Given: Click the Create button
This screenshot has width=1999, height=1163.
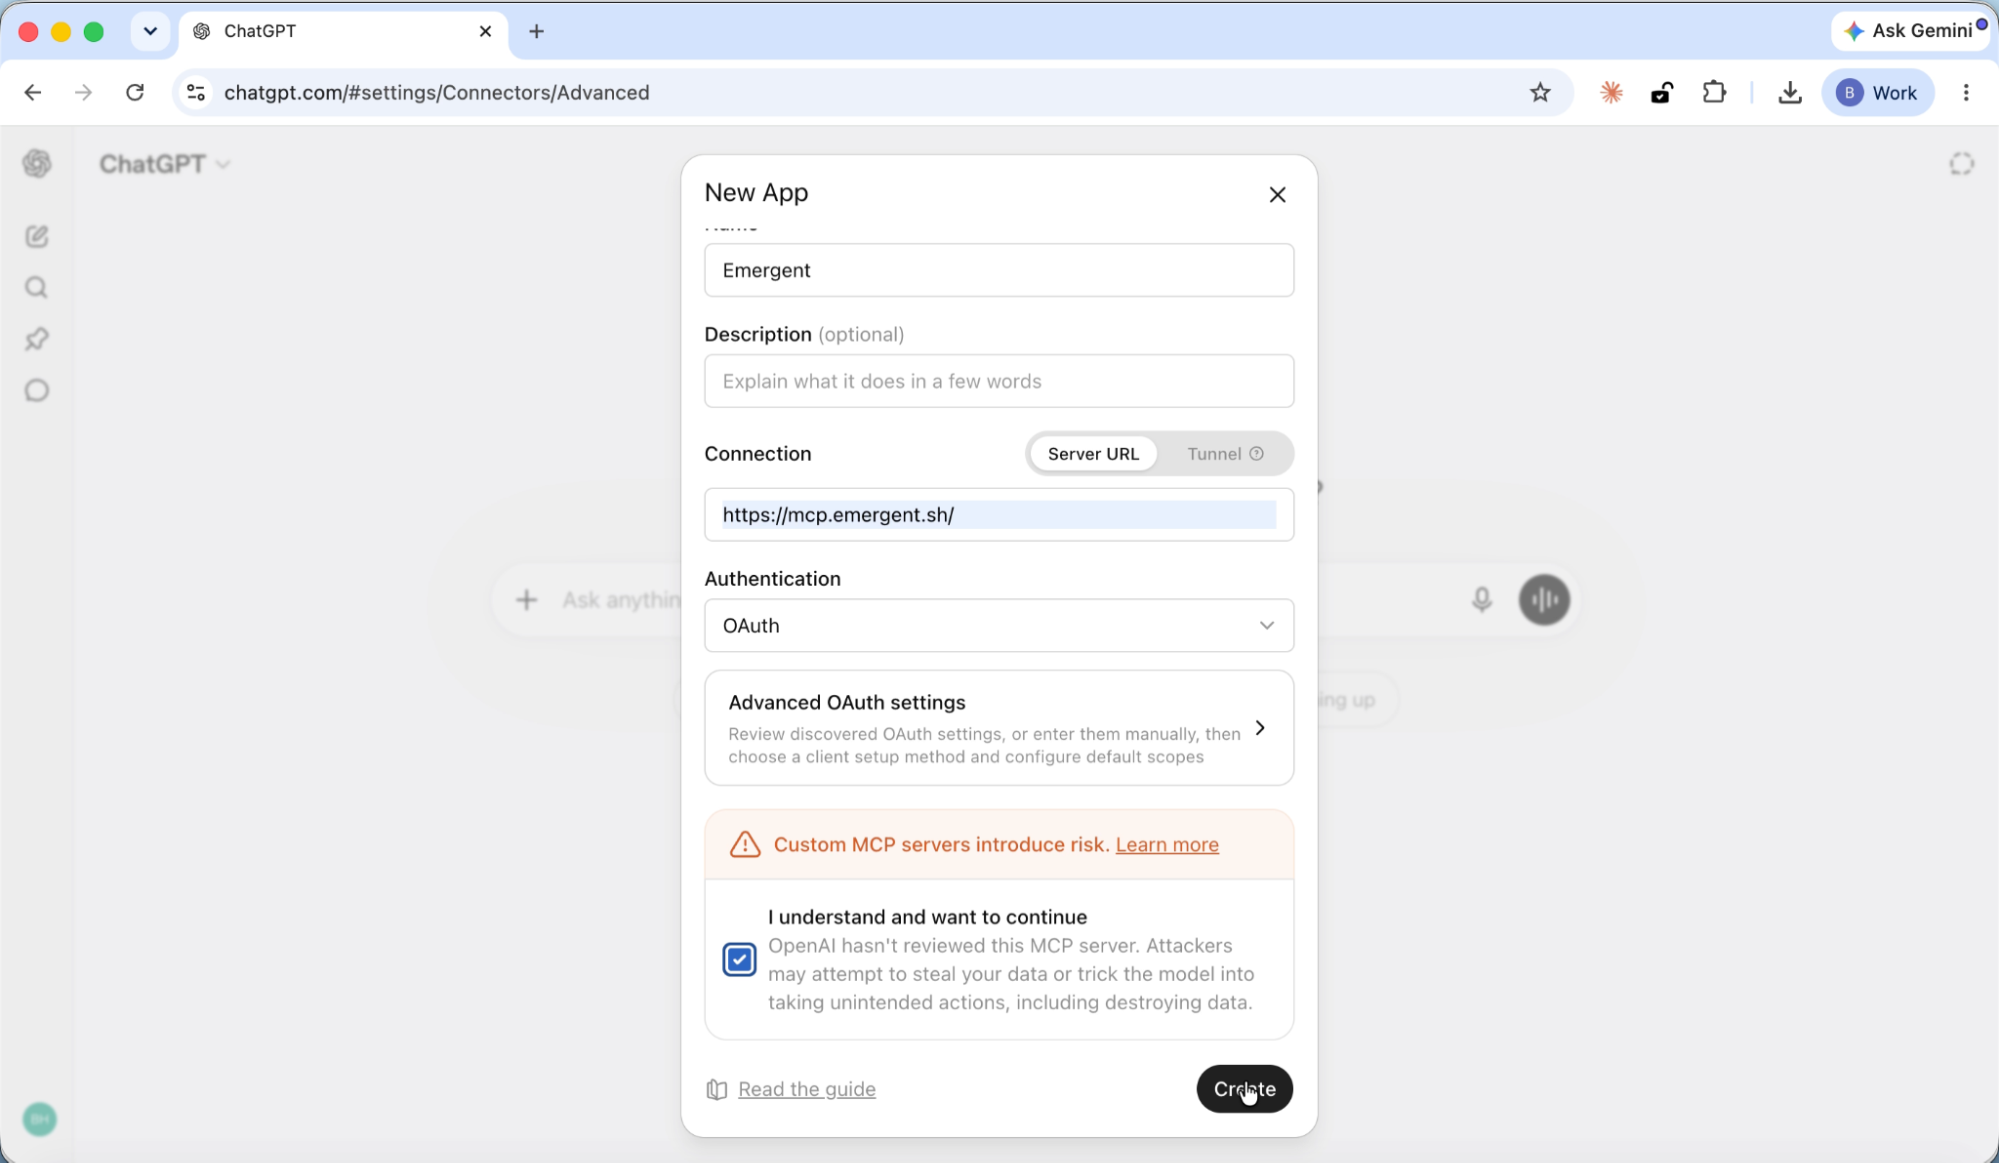Looking at the screenshot, I should pos(1244,1089).
